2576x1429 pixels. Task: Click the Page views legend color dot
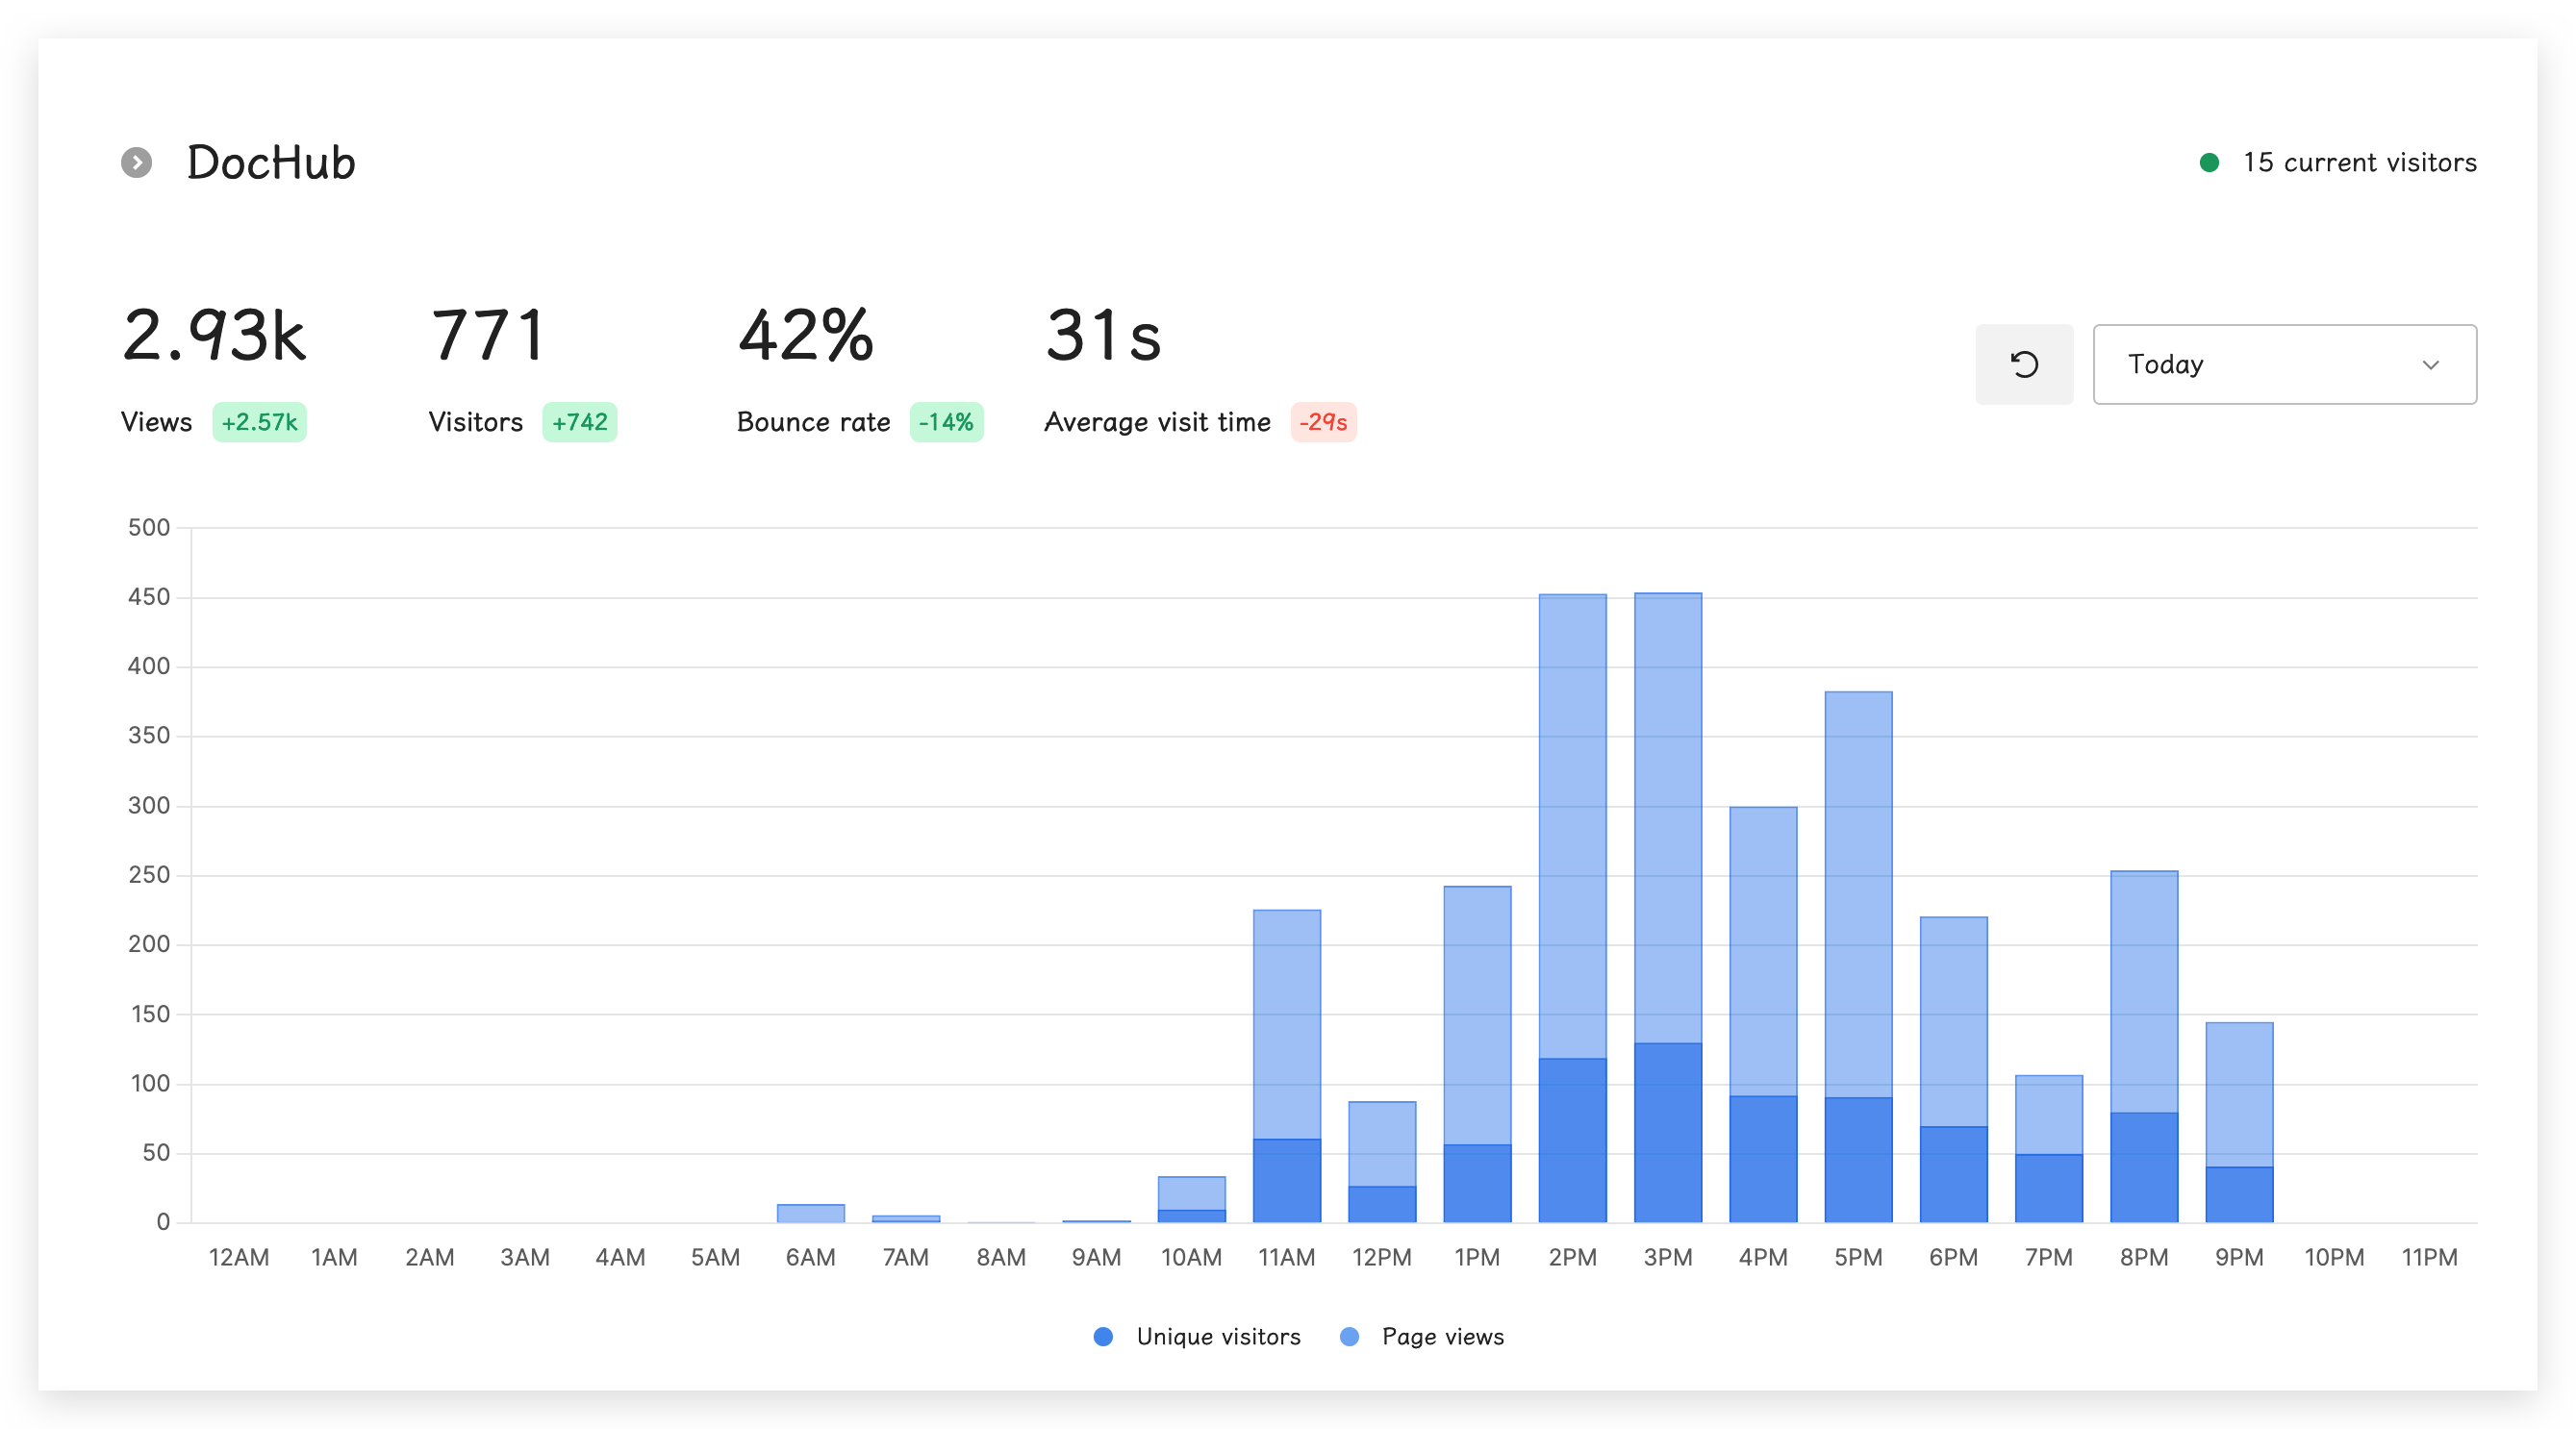pos(1349,1336)
